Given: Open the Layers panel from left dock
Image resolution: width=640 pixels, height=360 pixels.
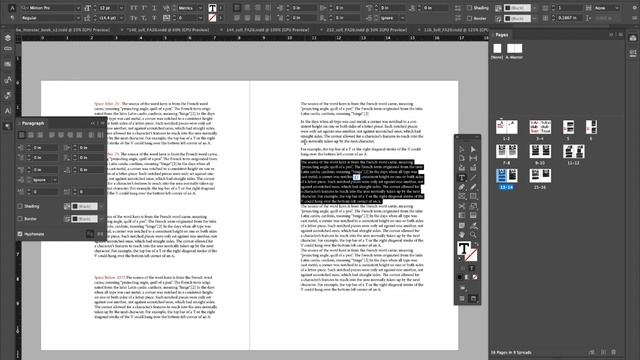Looking at the screenshot, I should 8,38.
